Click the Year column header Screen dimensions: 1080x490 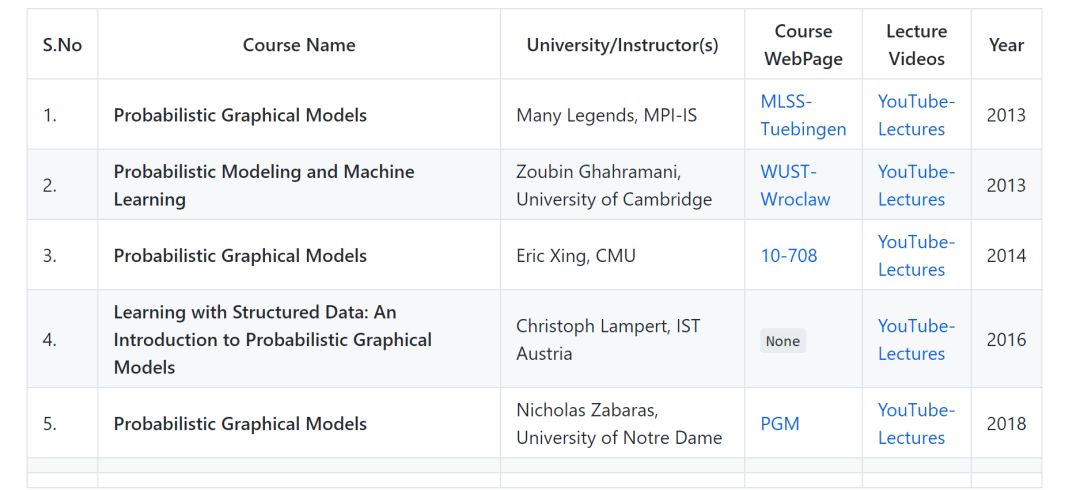point(1006,45)
